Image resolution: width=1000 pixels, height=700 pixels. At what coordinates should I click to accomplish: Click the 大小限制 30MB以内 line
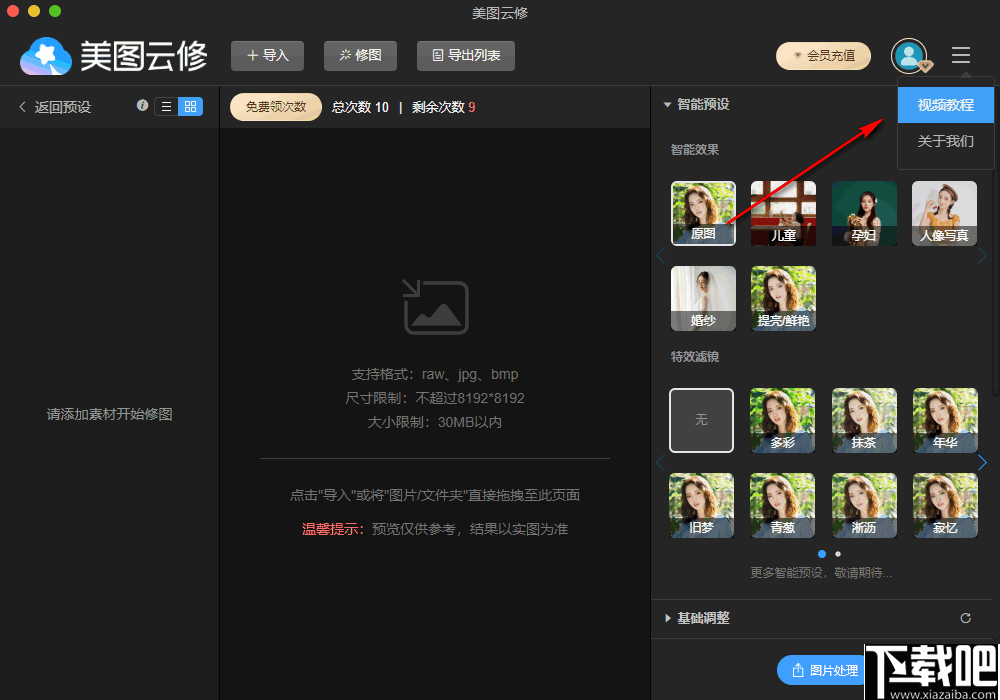pos(435,422)
